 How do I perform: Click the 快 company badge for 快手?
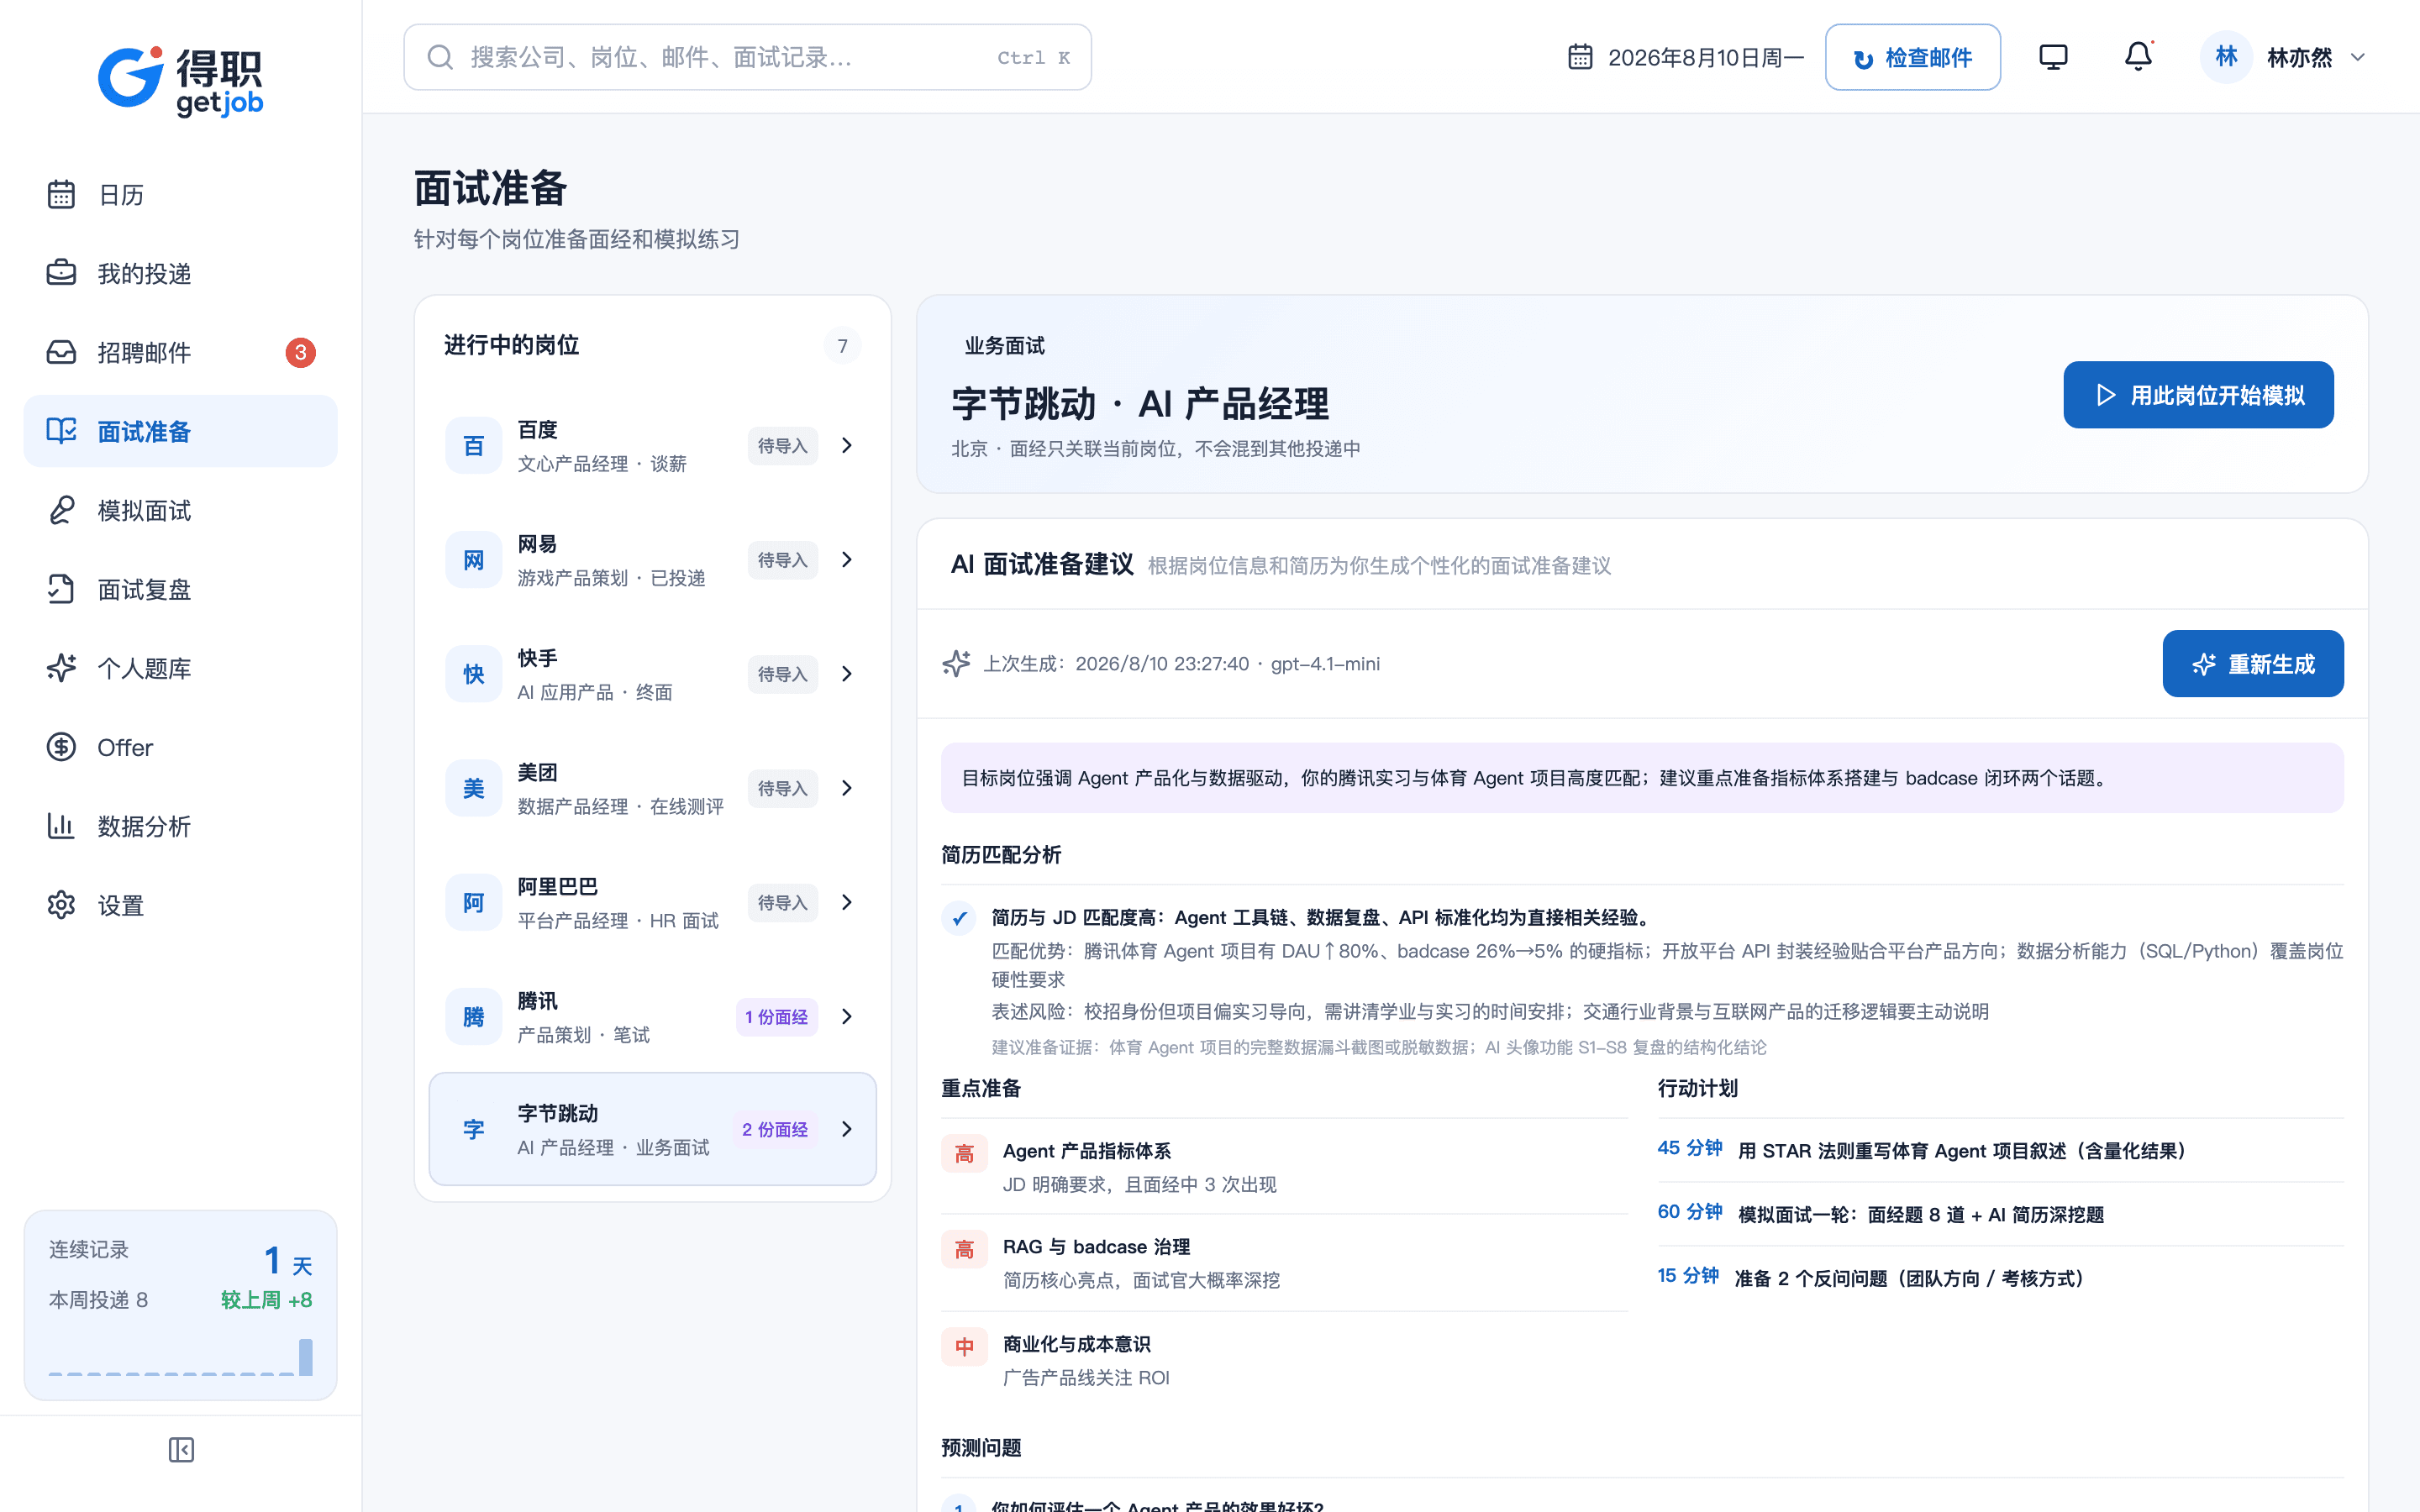(x=473, y=674)
